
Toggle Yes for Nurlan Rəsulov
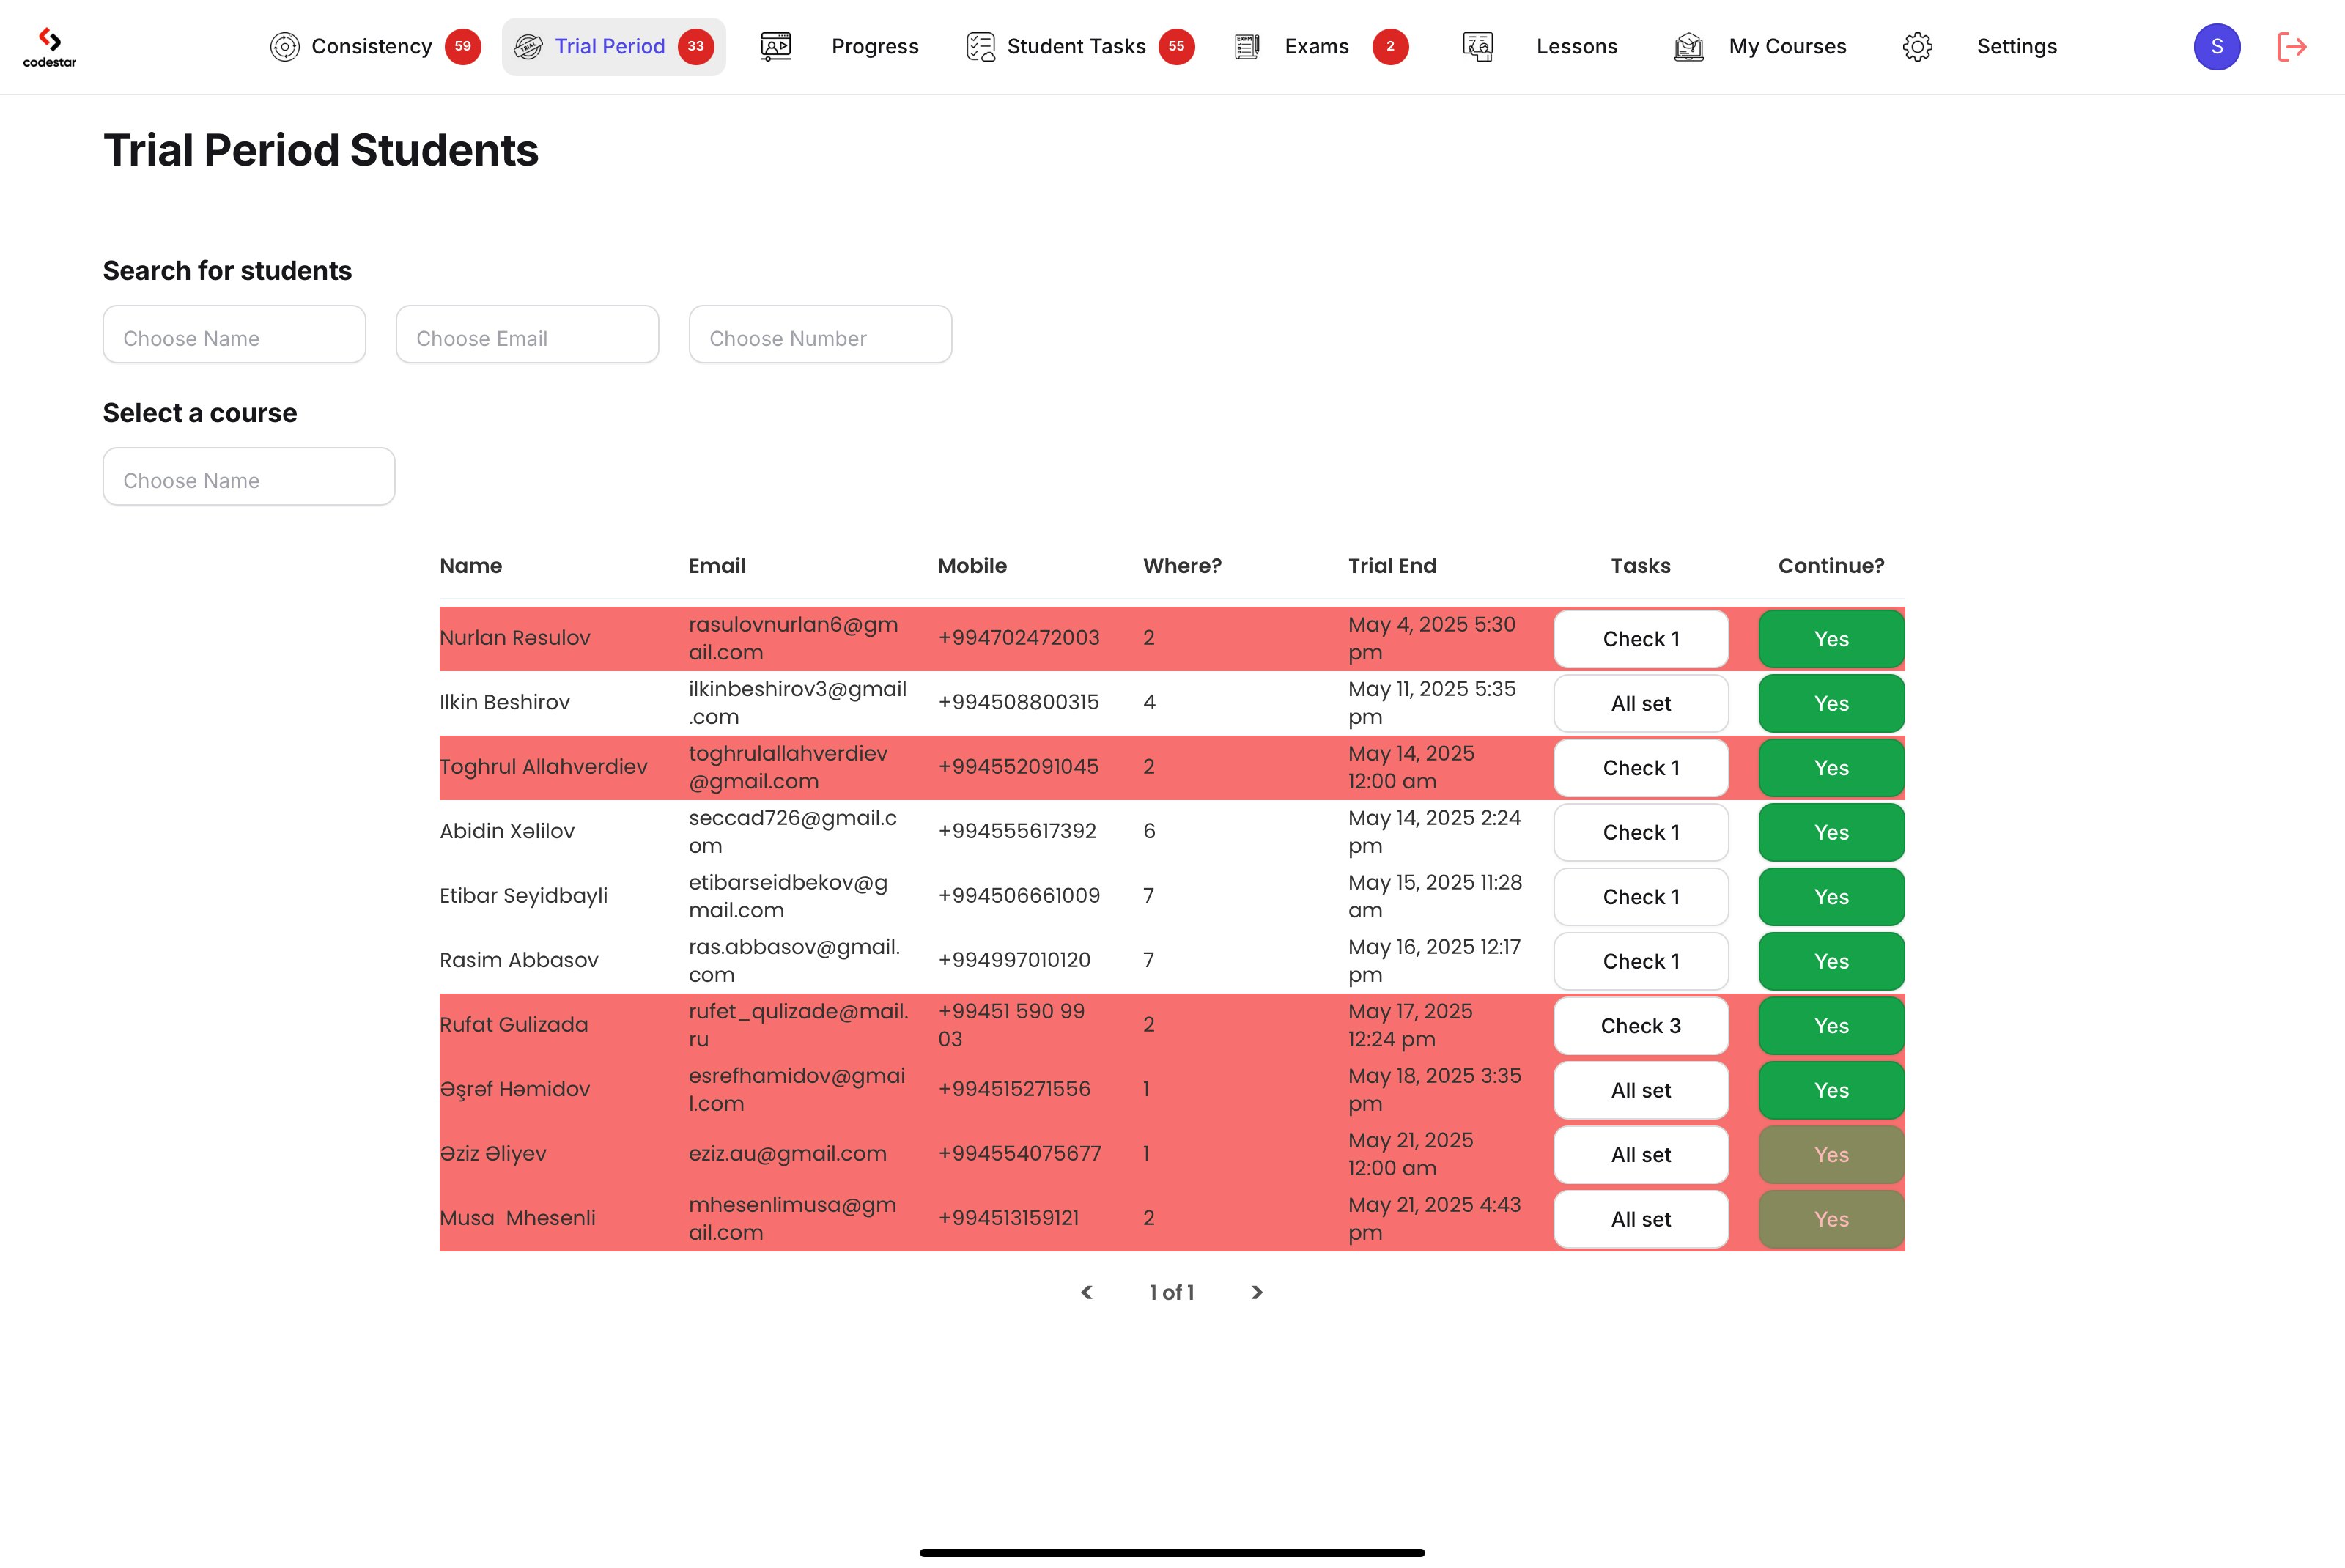tap(1830, 639)
